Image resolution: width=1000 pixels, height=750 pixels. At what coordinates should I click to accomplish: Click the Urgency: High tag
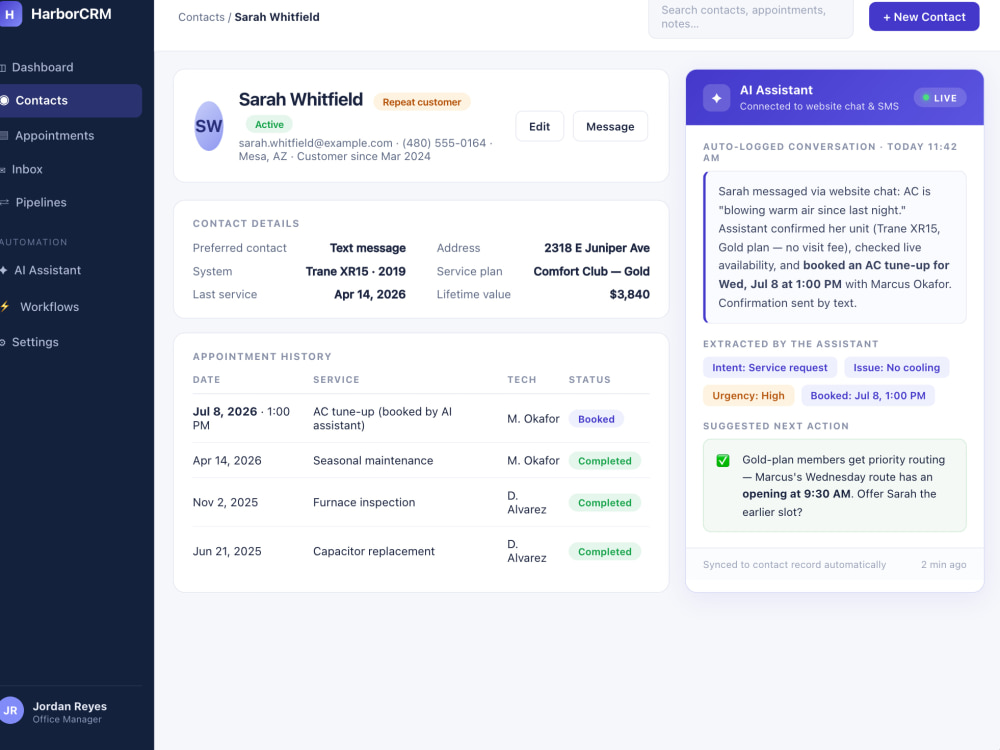[x=749, y=395]
